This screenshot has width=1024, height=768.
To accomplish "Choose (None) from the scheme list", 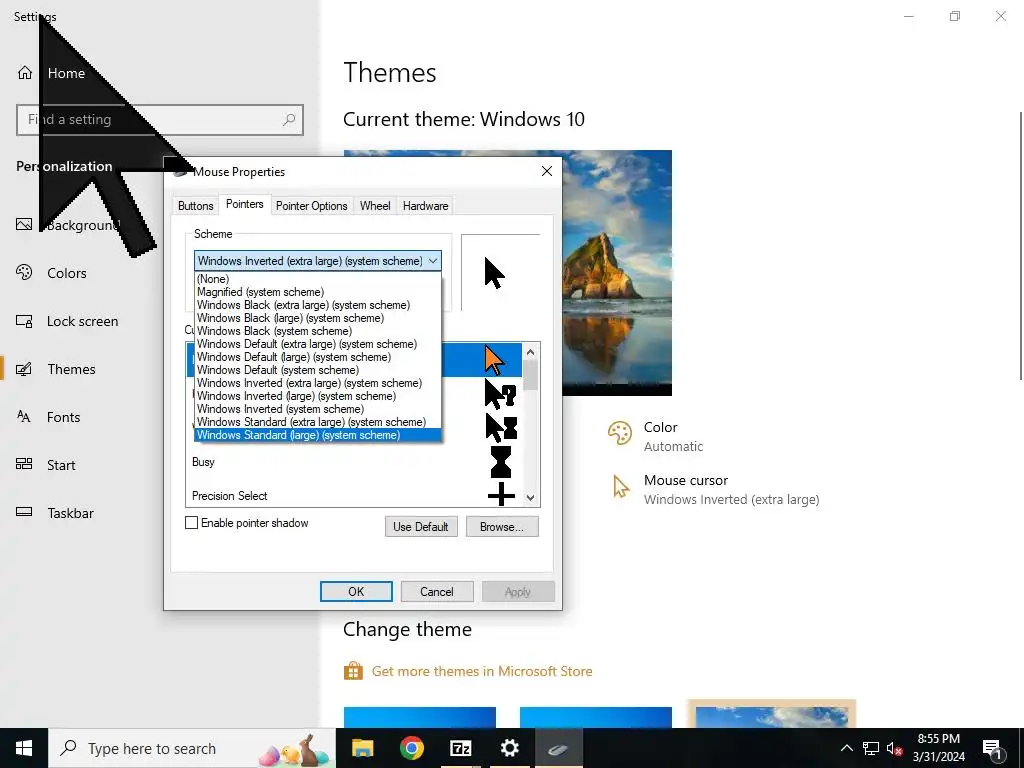I will point(318,279).
